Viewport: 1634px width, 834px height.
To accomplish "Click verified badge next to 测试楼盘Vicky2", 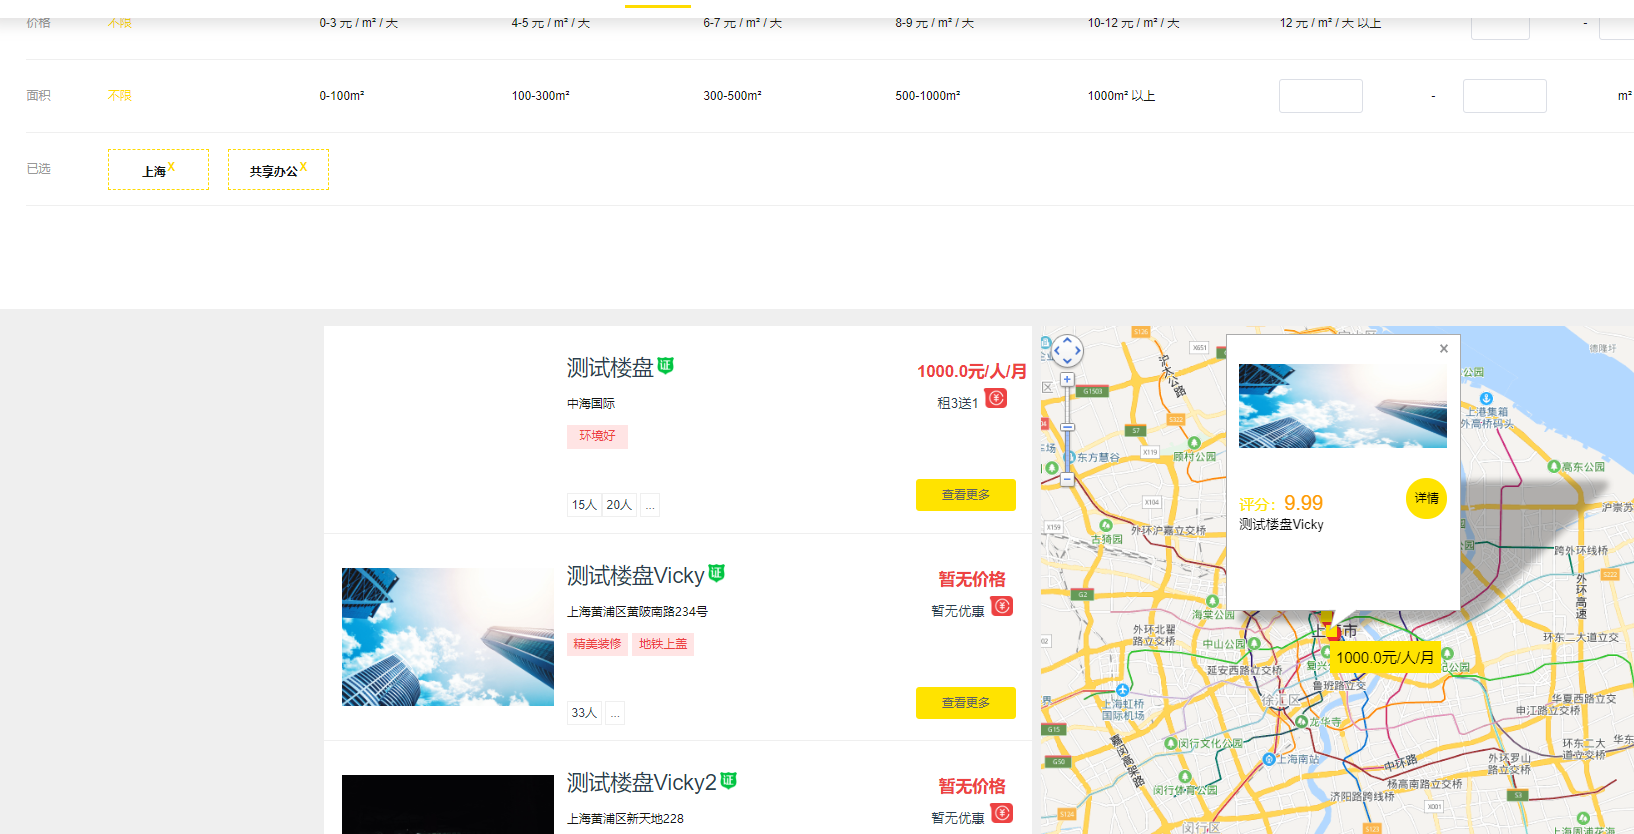I will pyautogui.click(x=728, y=780).
